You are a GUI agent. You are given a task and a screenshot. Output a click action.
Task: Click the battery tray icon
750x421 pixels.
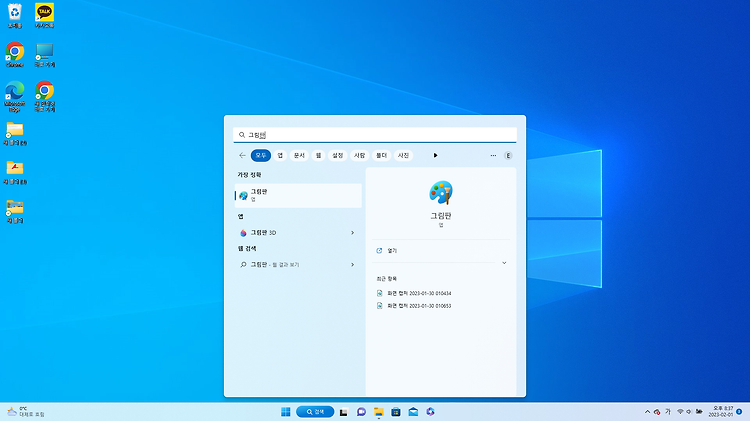699,411
